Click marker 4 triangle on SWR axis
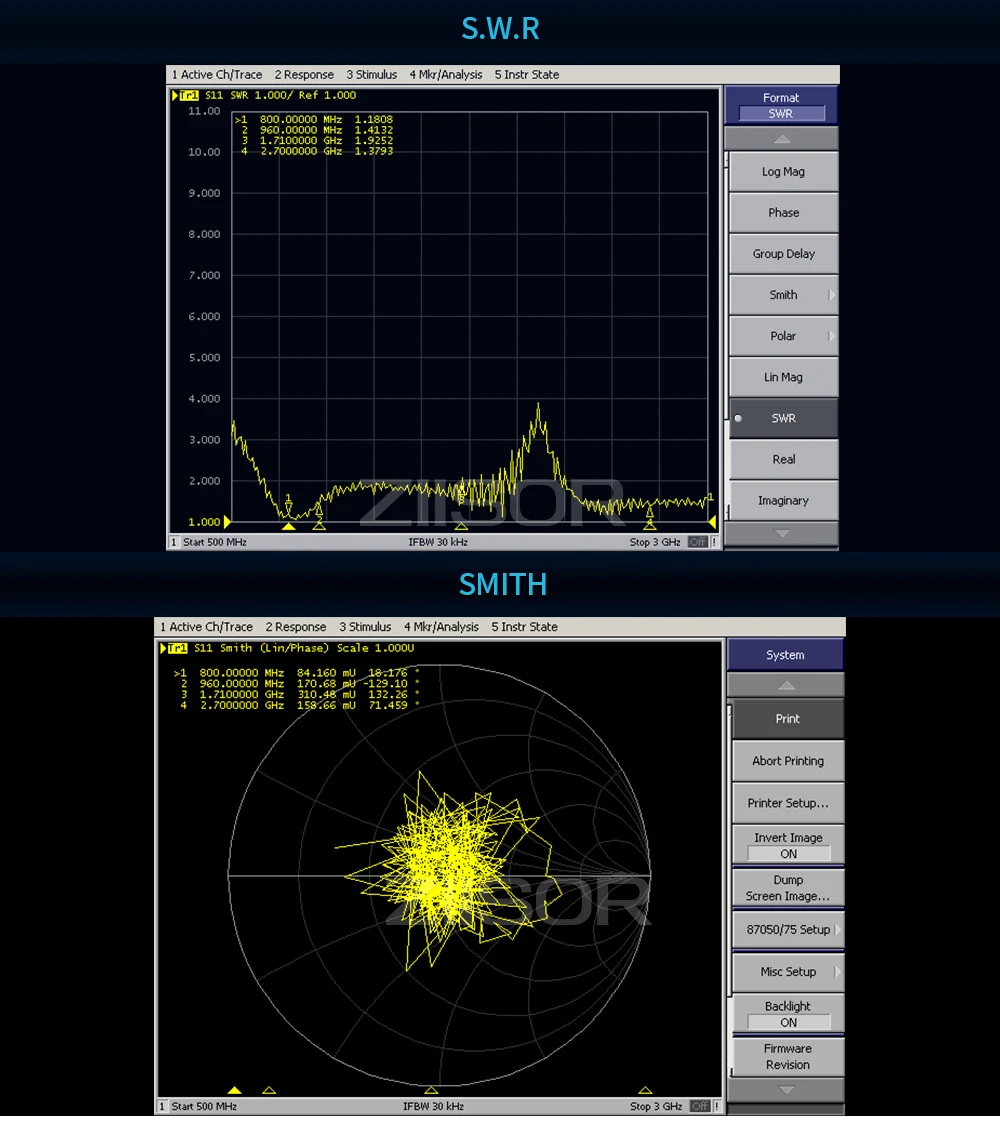1000x1131 pixels. [649, 527]
